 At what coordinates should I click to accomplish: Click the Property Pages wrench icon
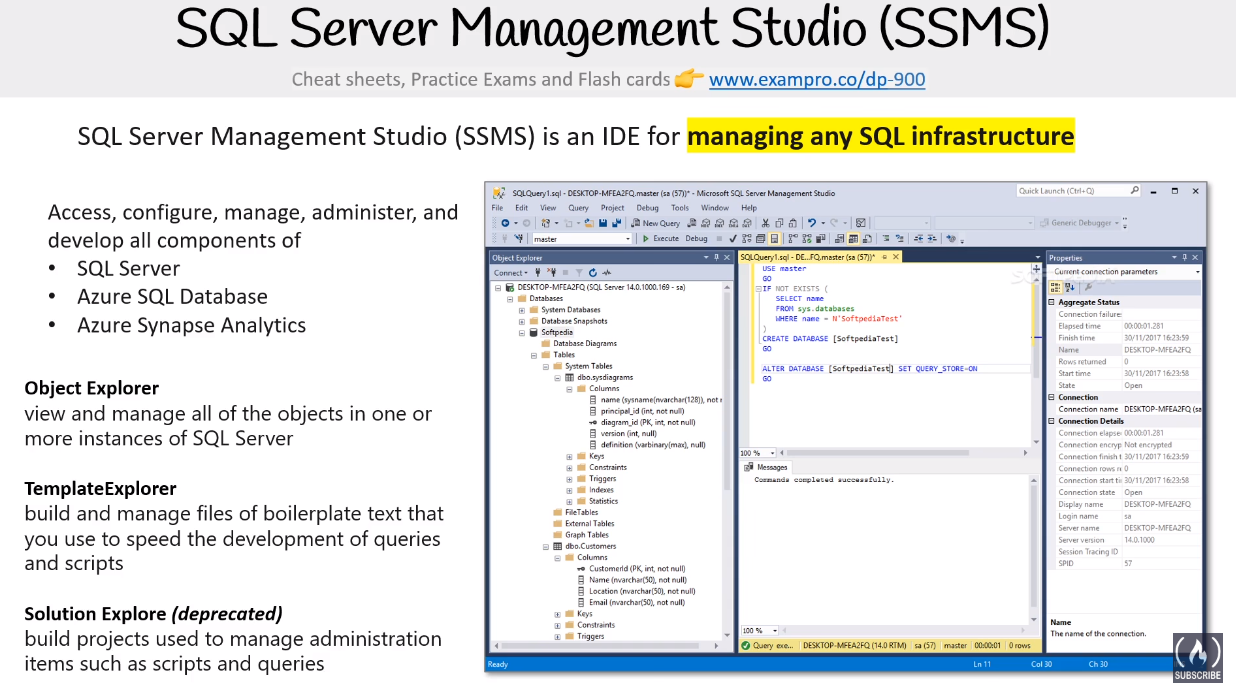point(1088,287)
